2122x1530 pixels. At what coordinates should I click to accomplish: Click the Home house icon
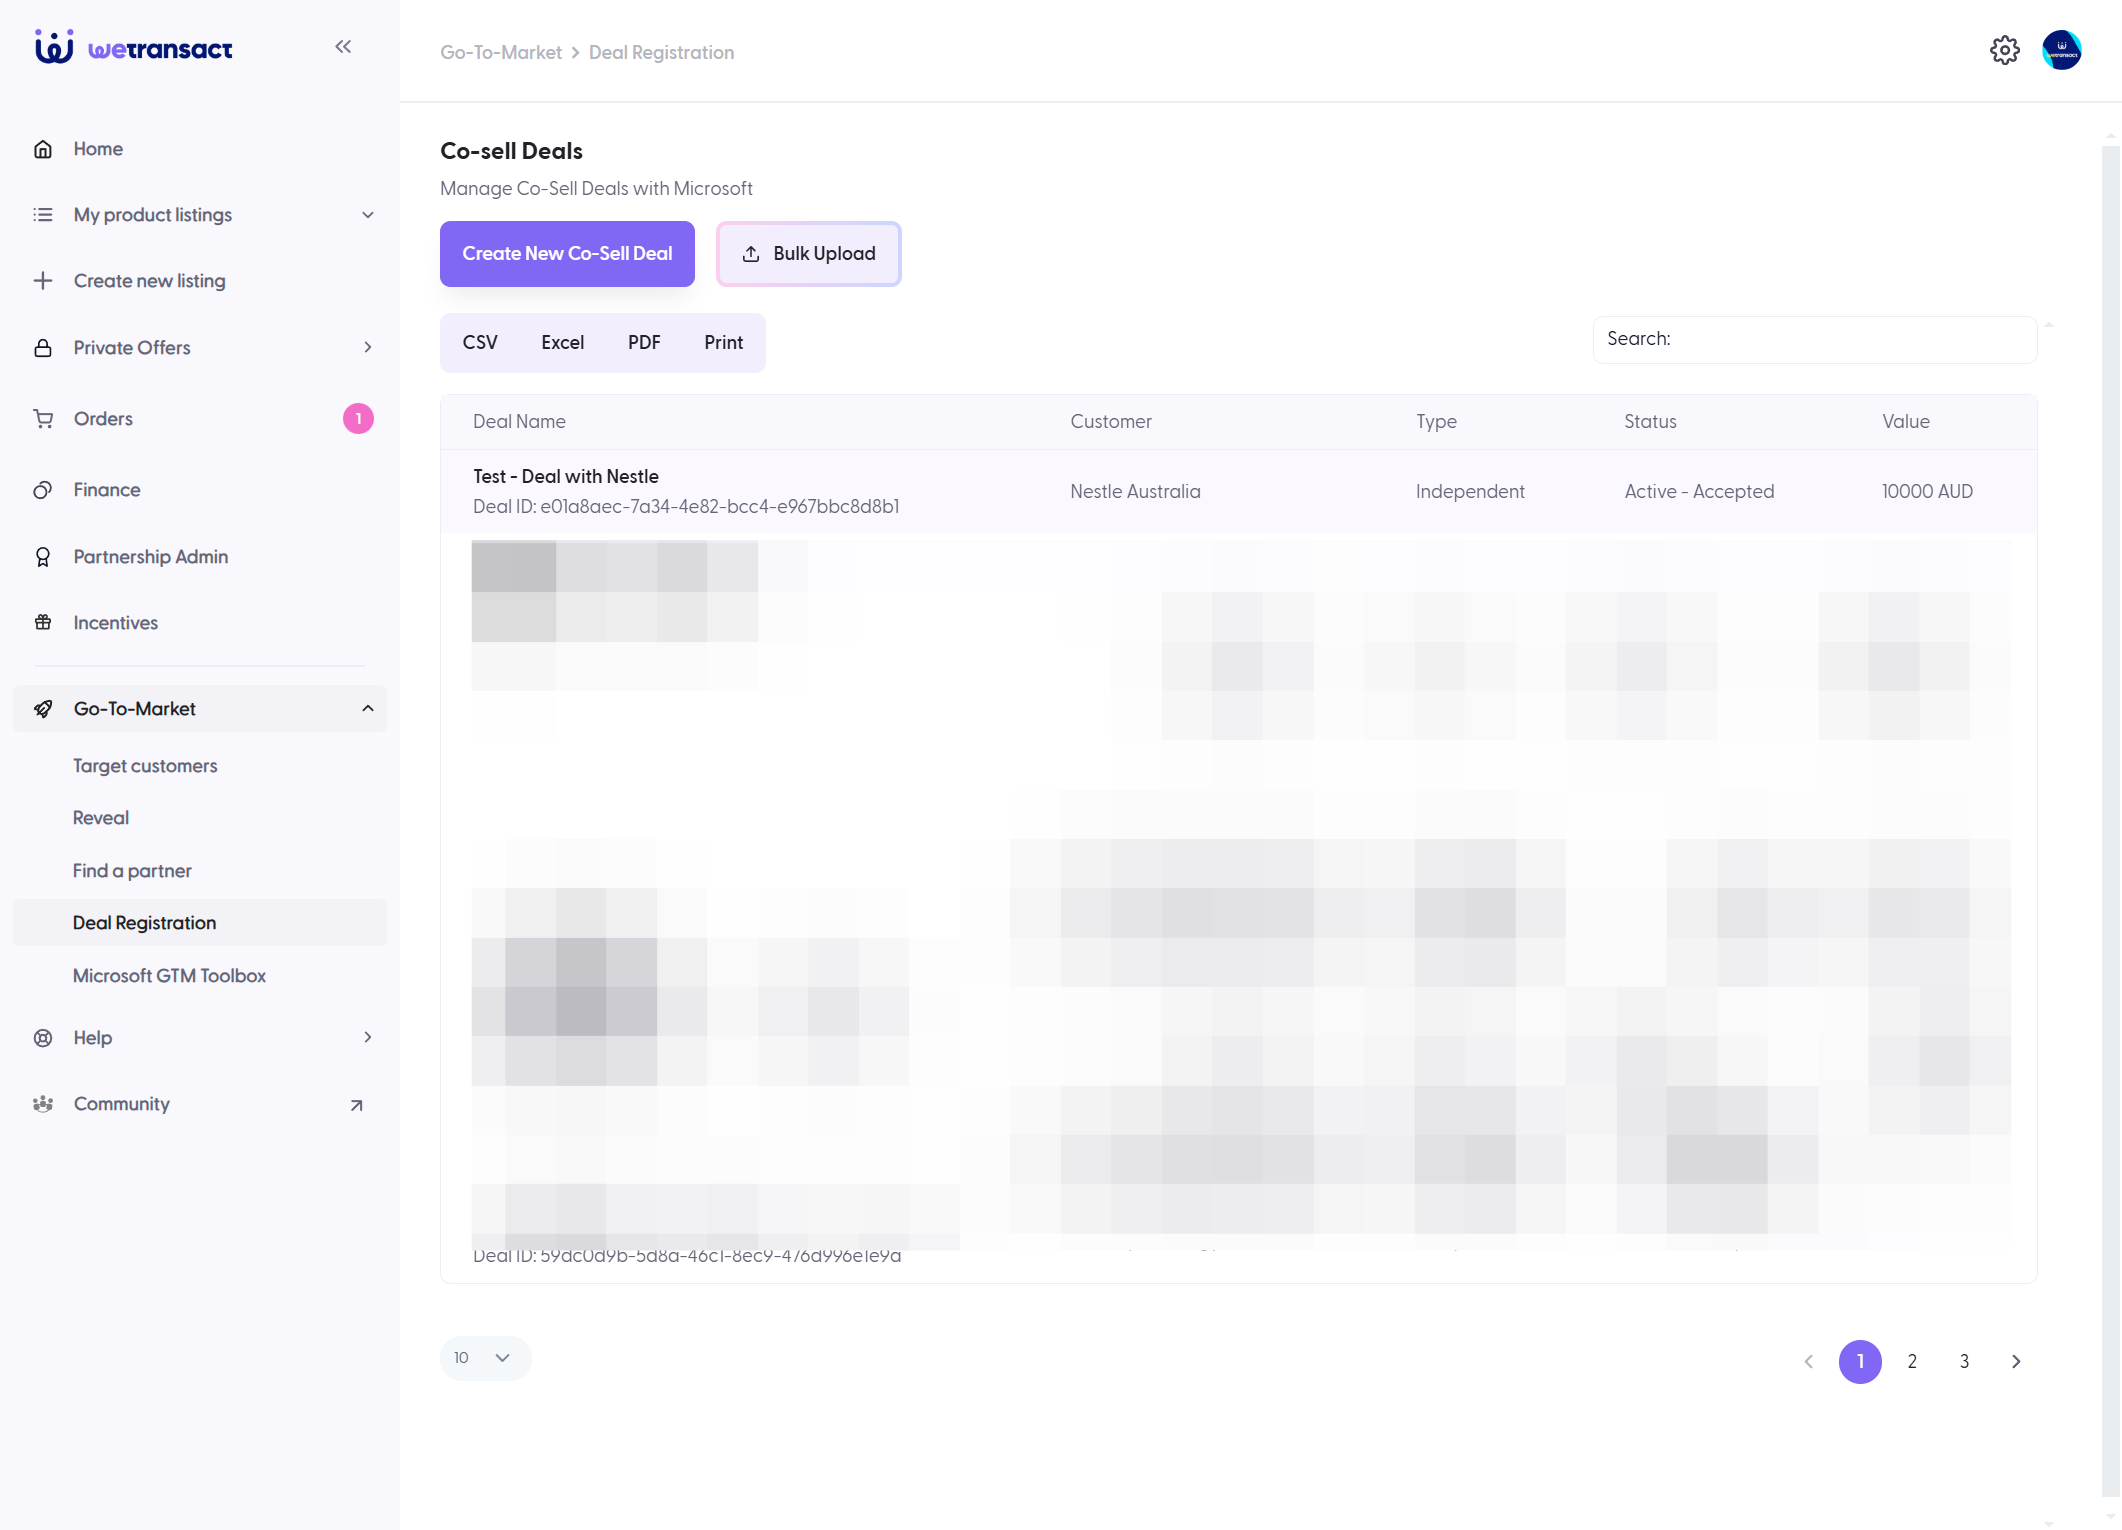click(x=43, y=149)
